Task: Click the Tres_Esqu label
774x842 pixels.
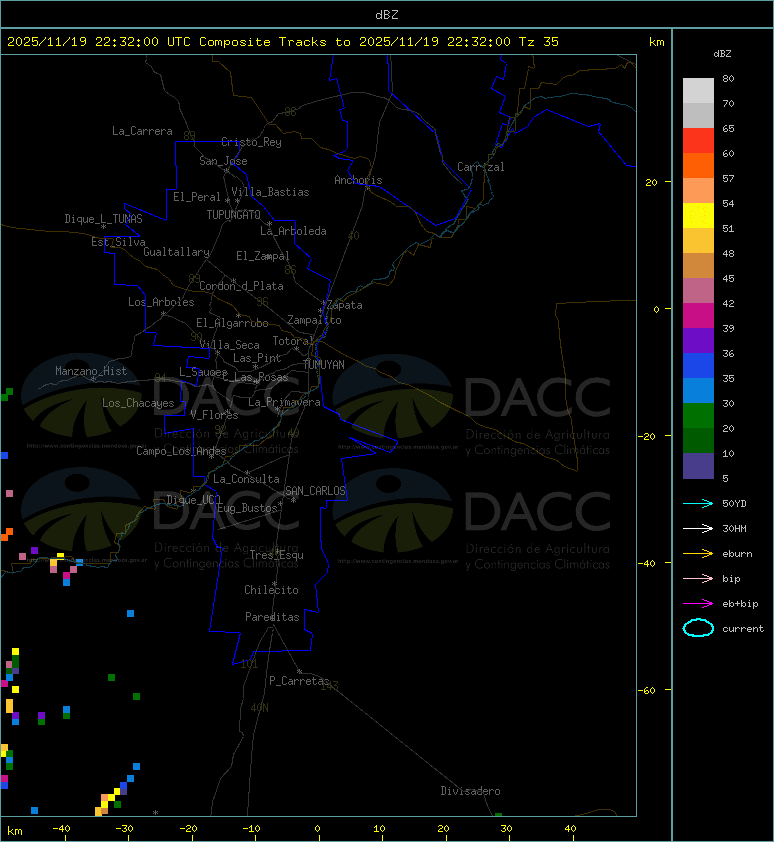Action: pyautogui.click(x=277, y=555)
